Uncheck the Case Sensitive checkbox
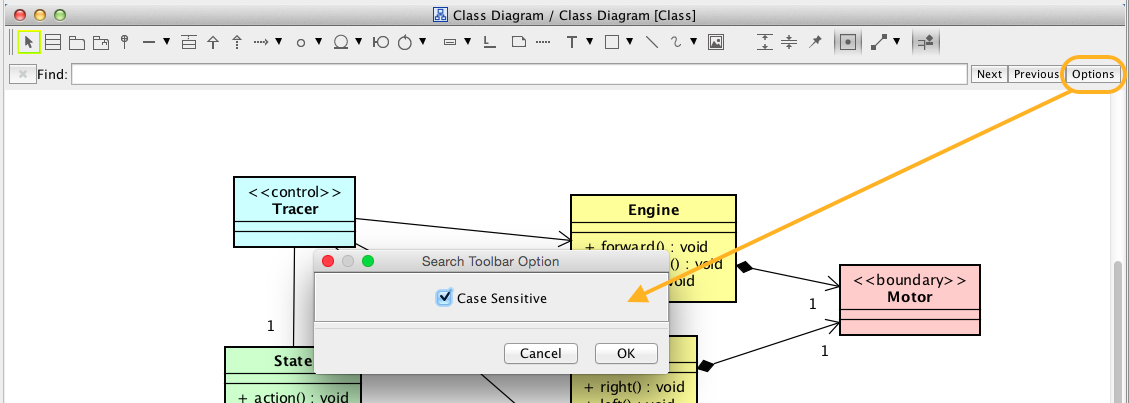The width and height of the screenshot is (1129, 403). click(x=445, y=298)
